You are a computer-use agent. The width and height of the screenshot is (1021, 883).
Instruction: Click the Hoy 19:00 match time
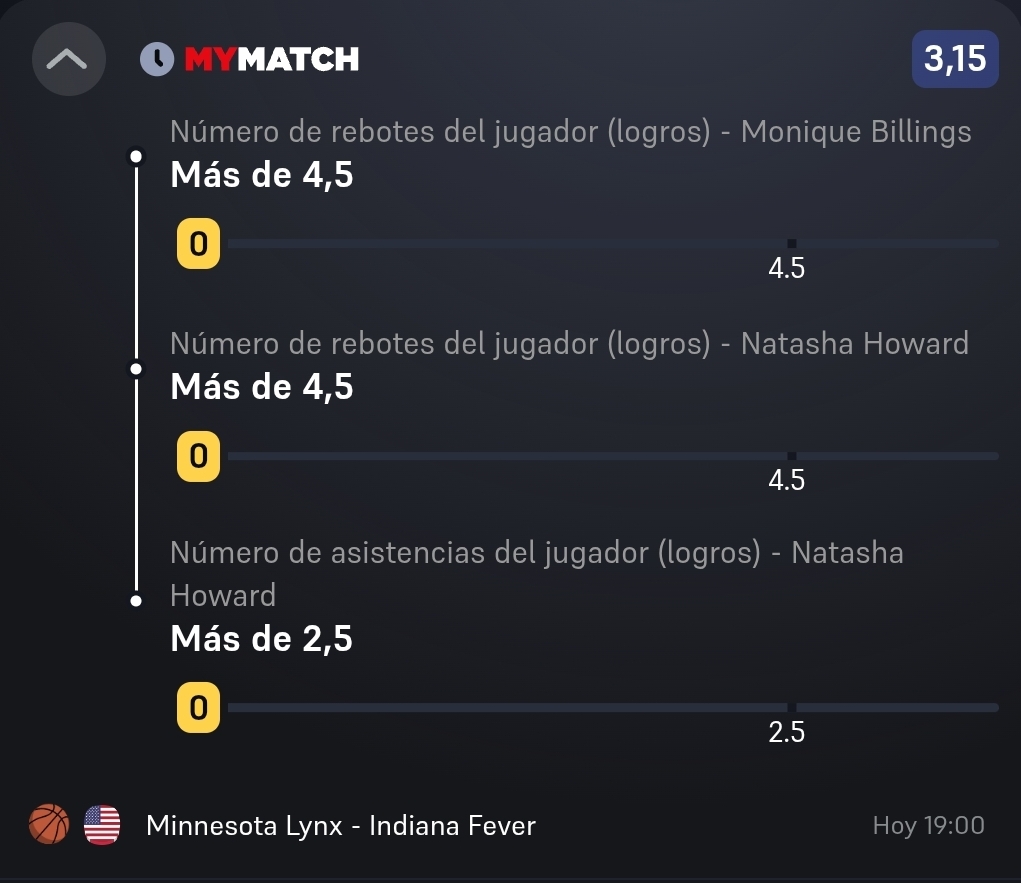click(929, 826)
